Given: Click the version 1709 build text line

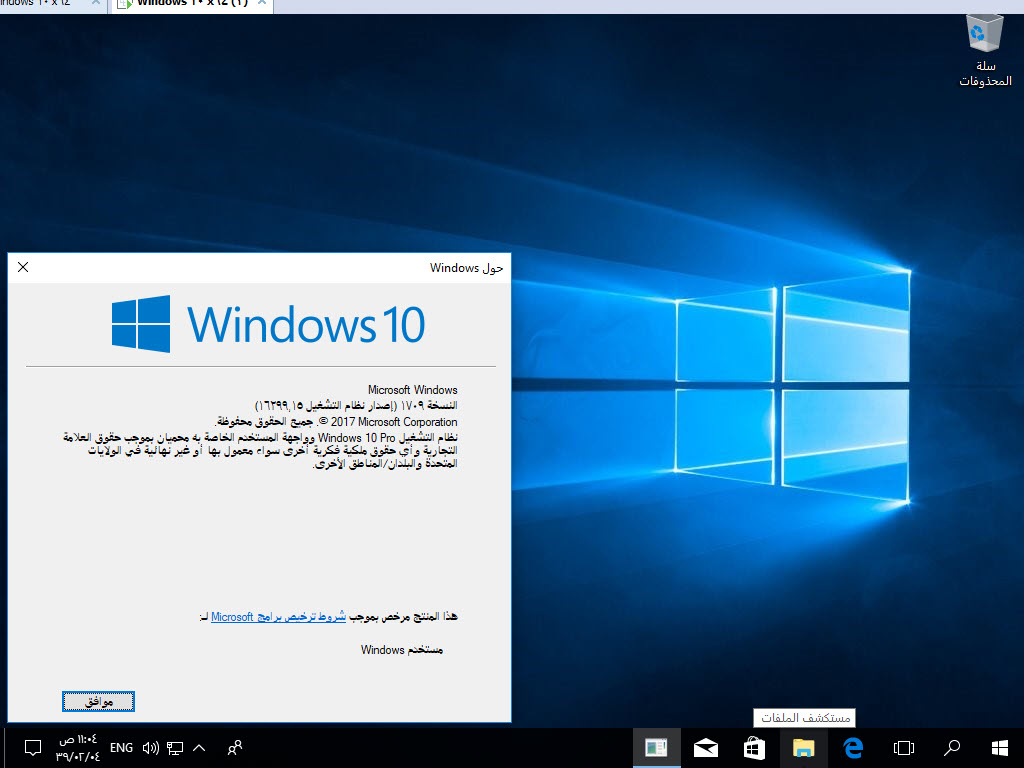Looking at the screenshot, I should click(356, 406).
